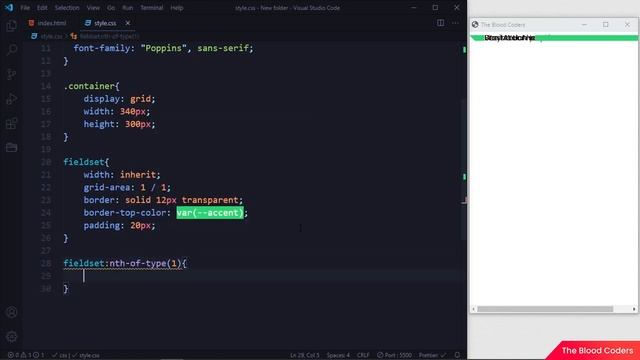Open the Search view in the activity bar

tap(11, 50)
